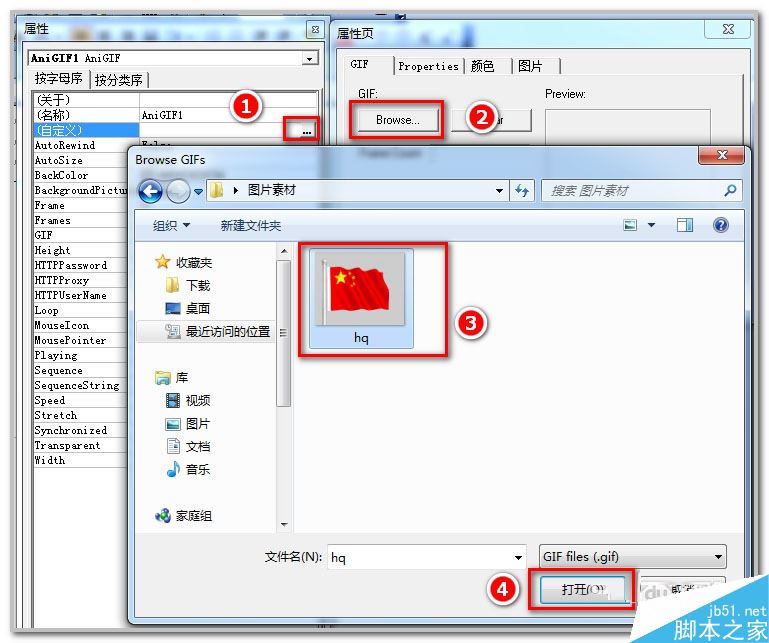Refresh the folder with the refresh icon

coord(522,190)
